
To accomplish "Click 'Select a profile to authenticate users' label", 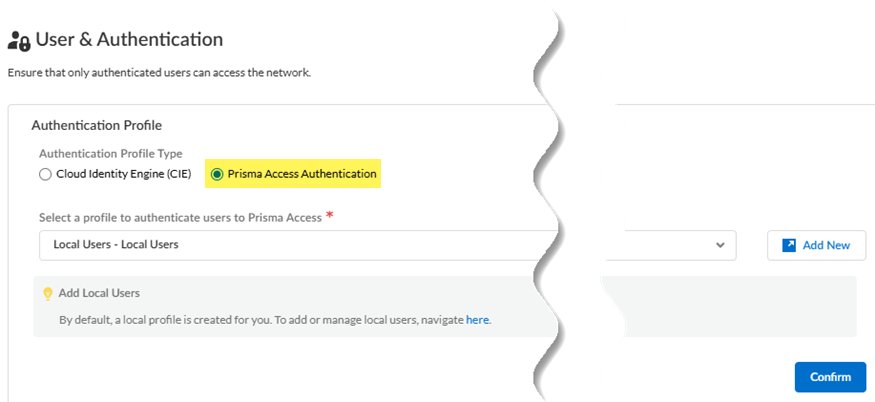I will tap(180, 218).
